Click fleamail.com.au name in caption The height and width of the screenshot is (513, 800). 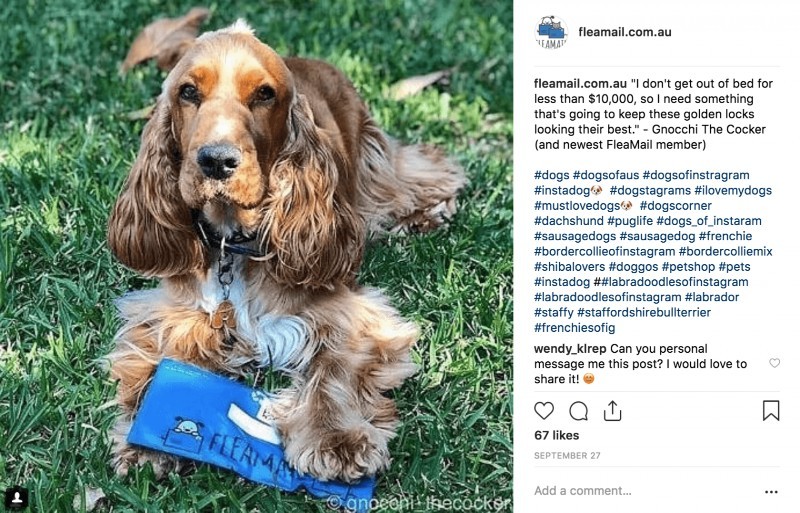(580, 84)
